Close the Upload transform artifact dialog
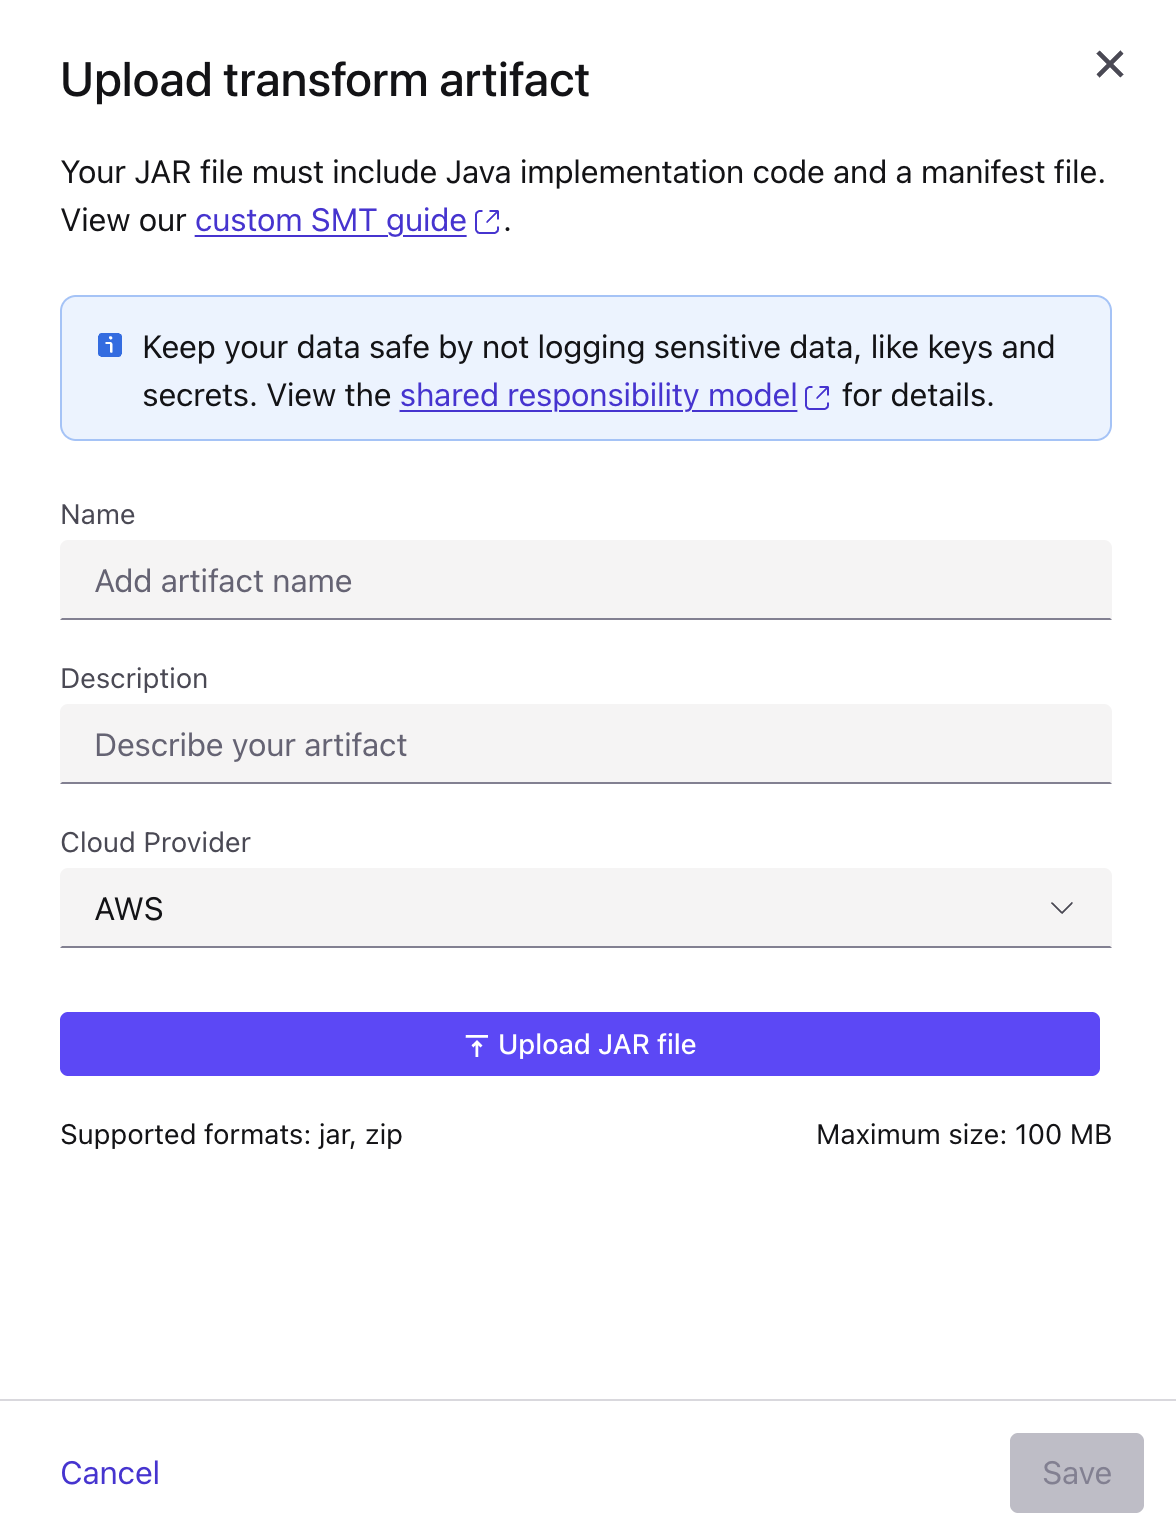The image size is (1176, 1532). 1110,64
